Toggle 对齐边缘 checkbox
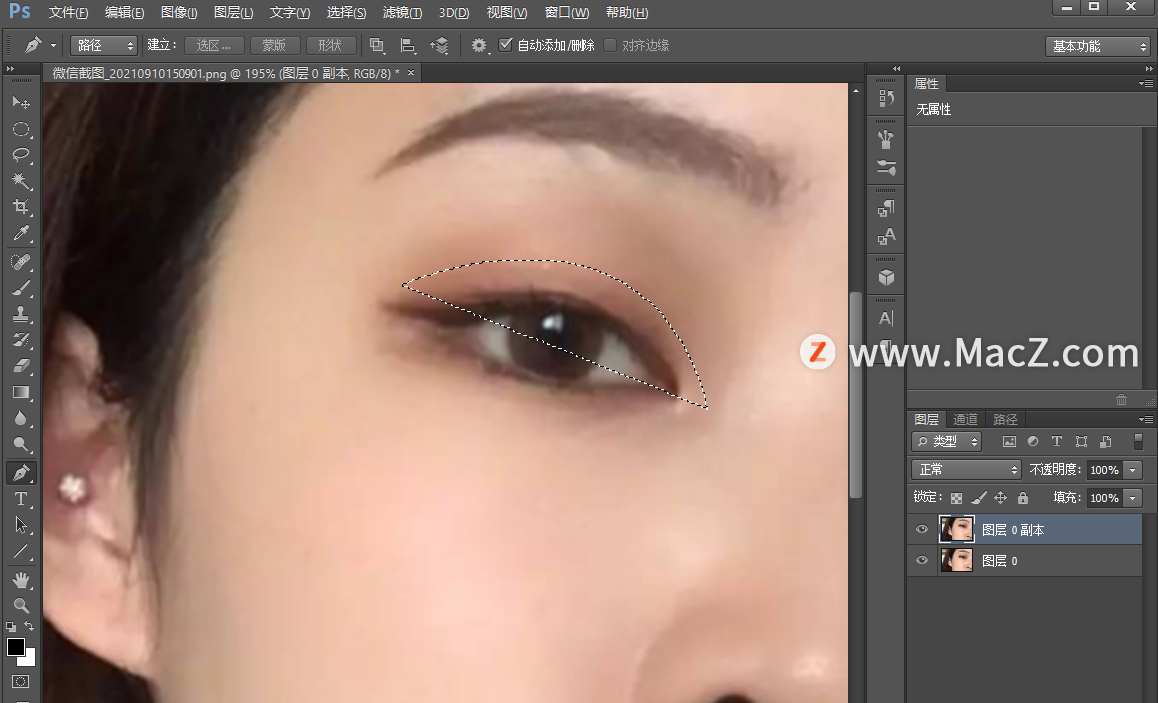The width and height of the screenshot is (1158, 703). click(610, 45)
